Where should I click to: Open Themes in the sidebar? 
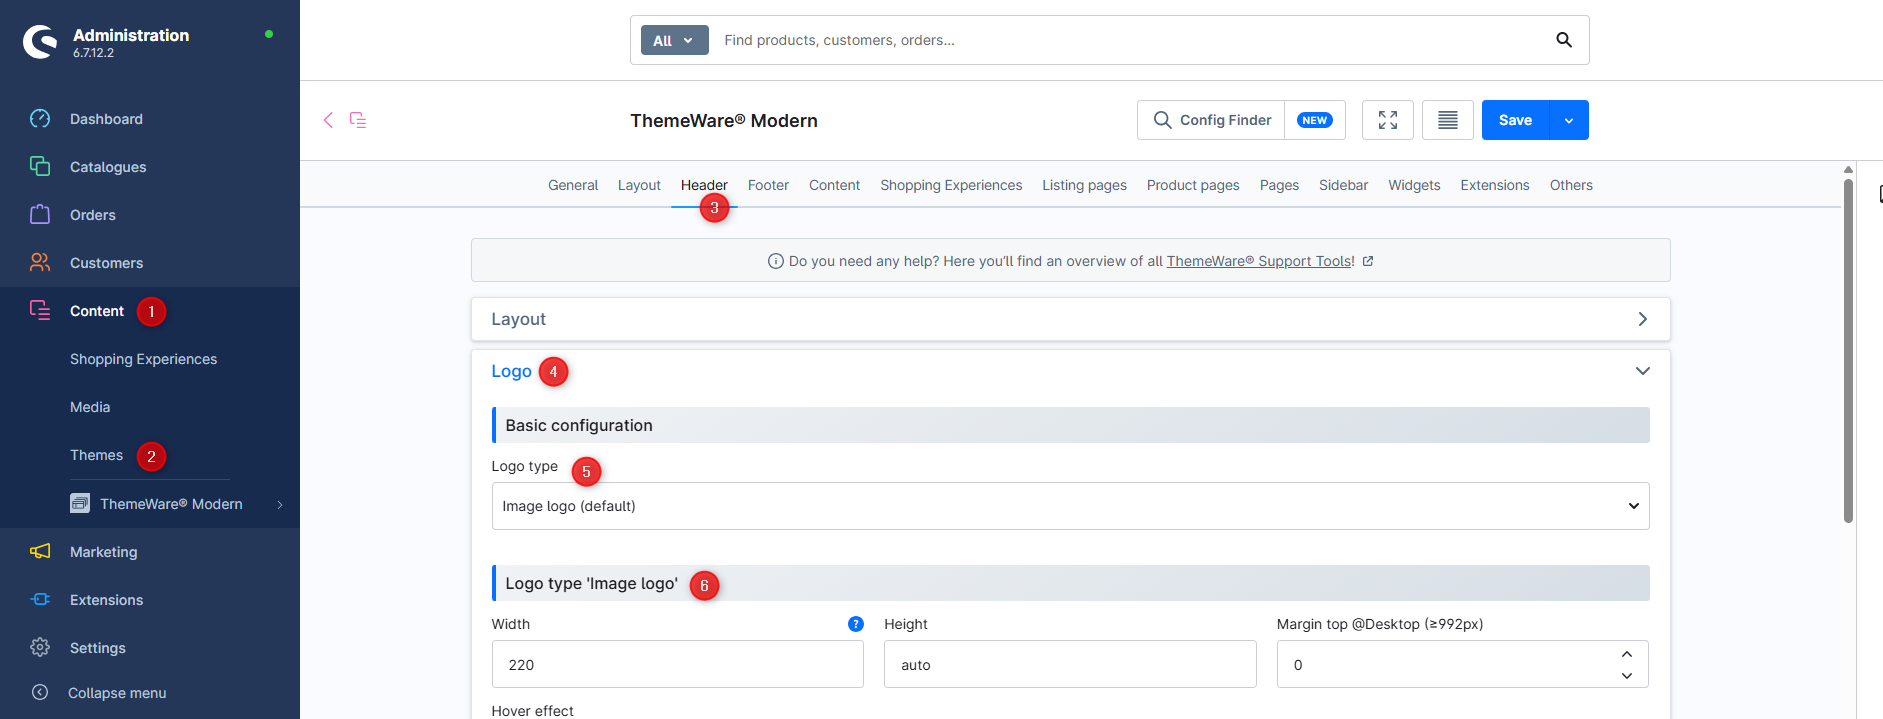[x=96, y=455]
